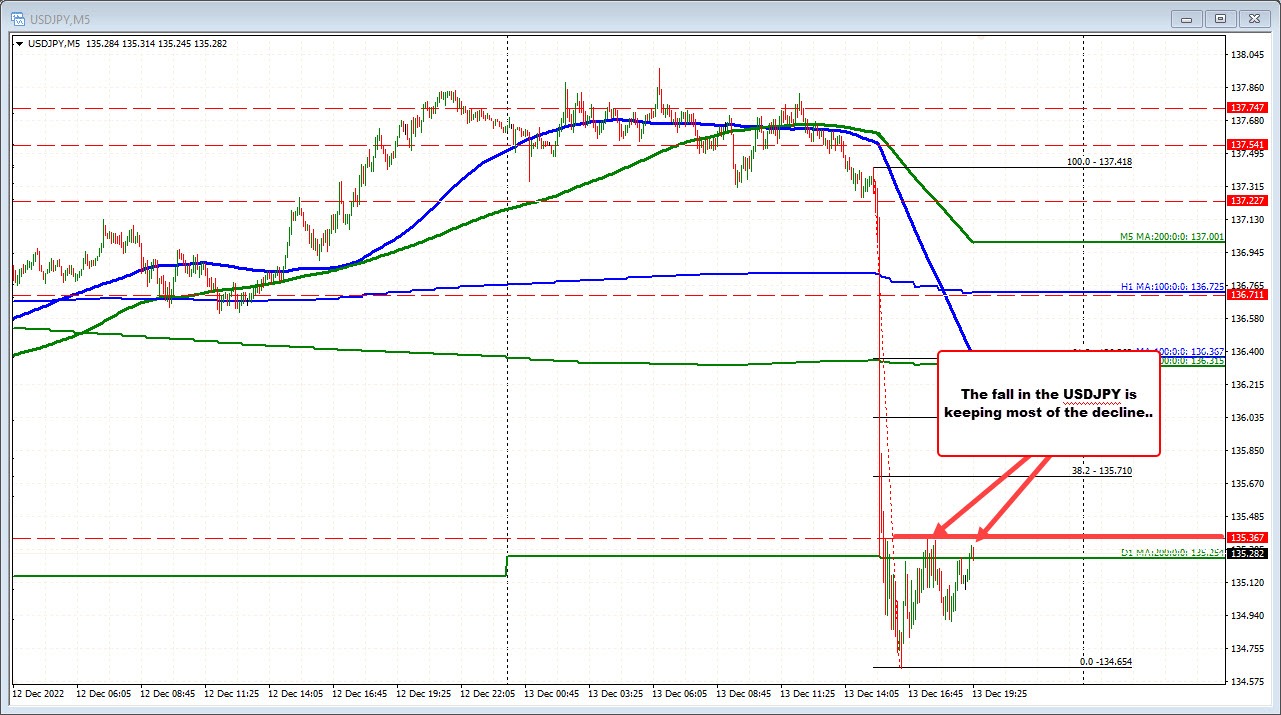Click the '13 Dec 08:45' time axis label
This screenshot has width=1281, height=715.
pyautogui.click(x=744, y=692)
